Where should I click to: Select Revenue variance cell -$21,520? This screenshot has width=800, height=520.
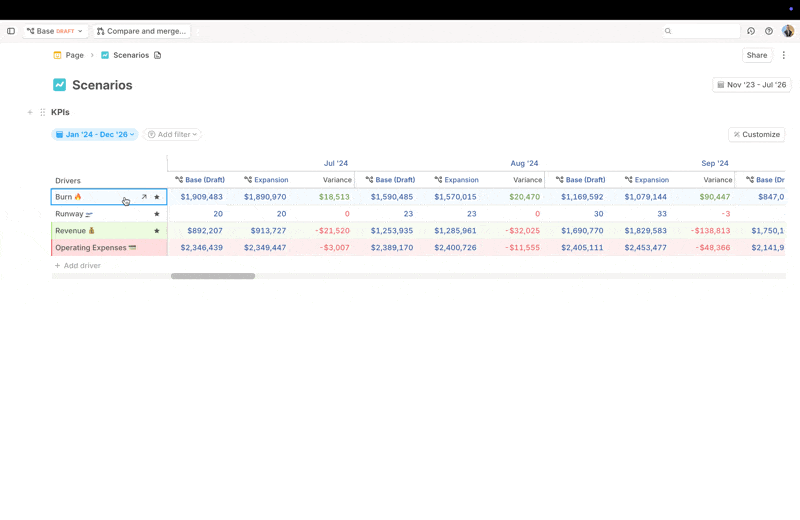(332, 231)
